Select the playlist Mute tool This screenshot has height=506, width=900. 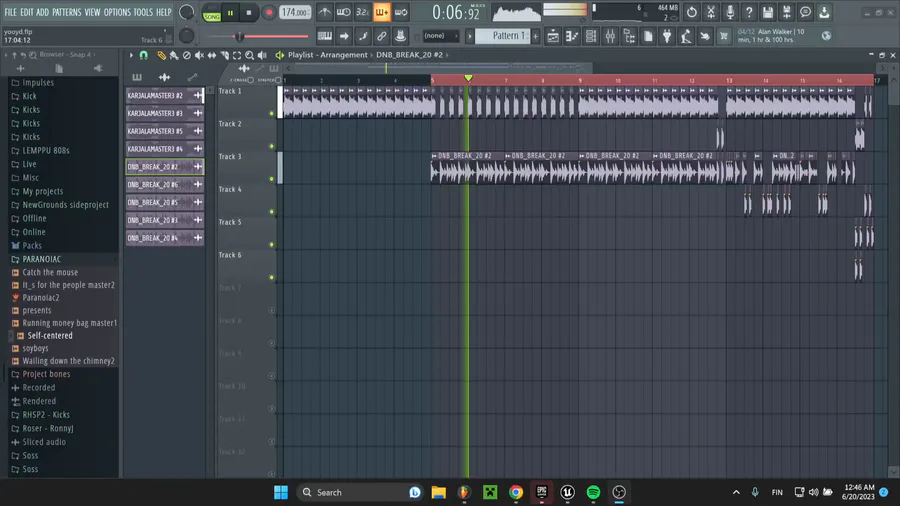pos(199,55)
